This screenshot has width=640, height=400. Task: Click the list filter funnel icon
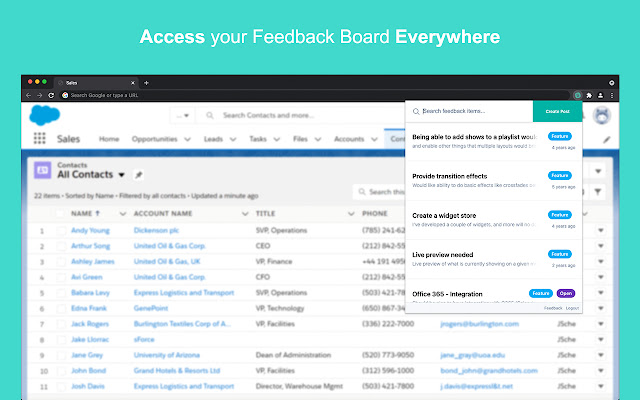(x=598, y=191)
